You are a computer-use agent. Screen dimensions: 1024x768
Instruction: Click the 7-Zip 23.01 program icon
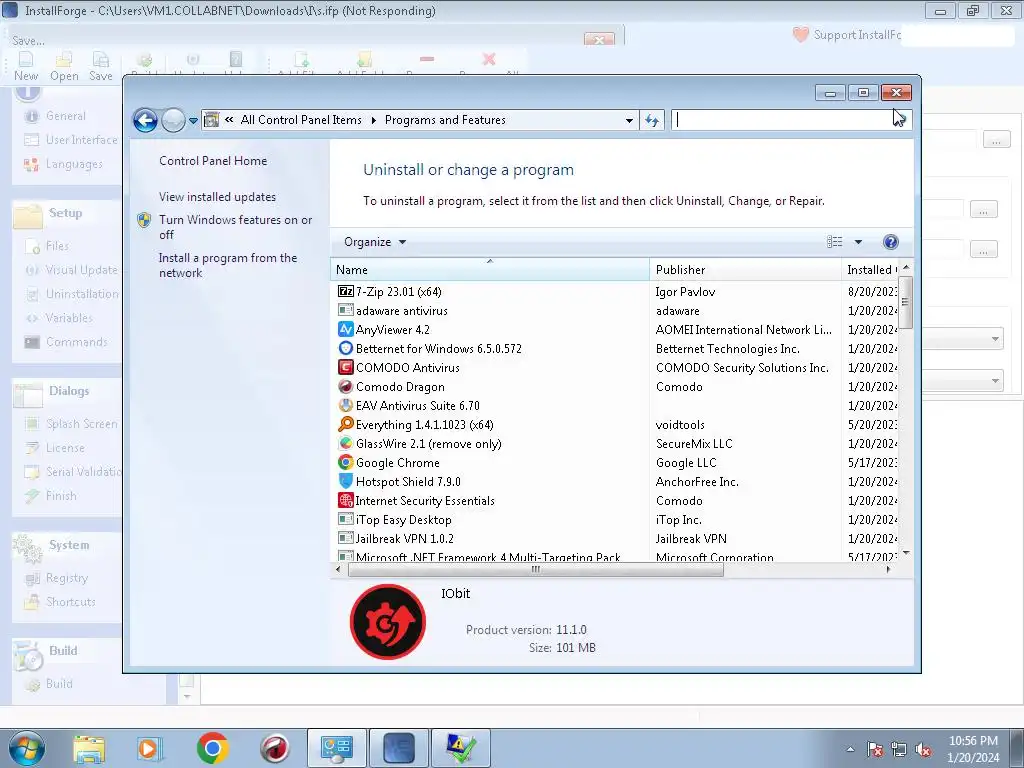(x=345, y=291)
